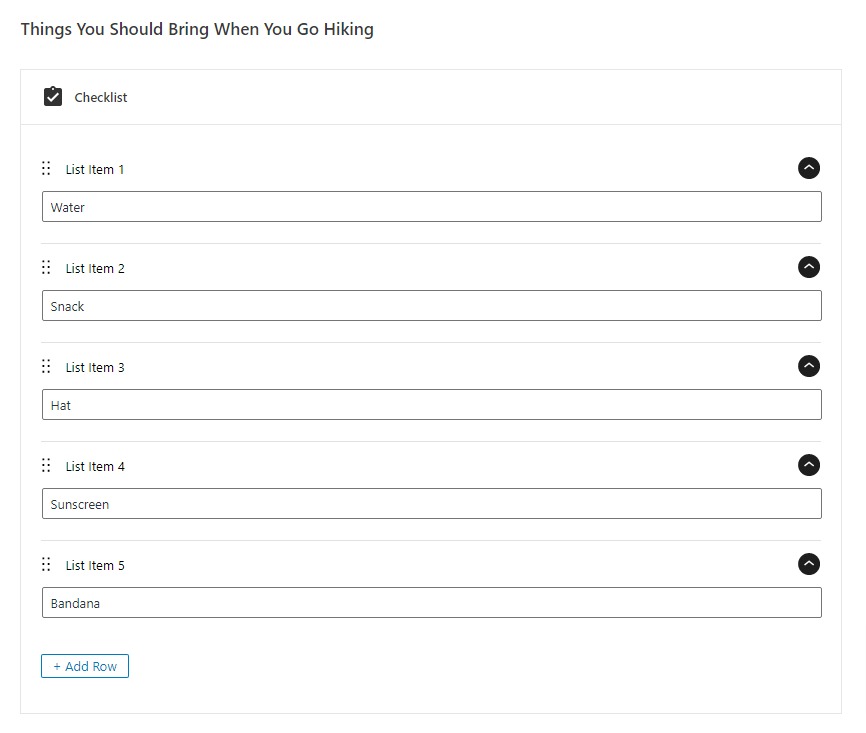This screenshot has height=733, width=866.
Task: Click the Checklist panel header label
Action: coord(101,97)
